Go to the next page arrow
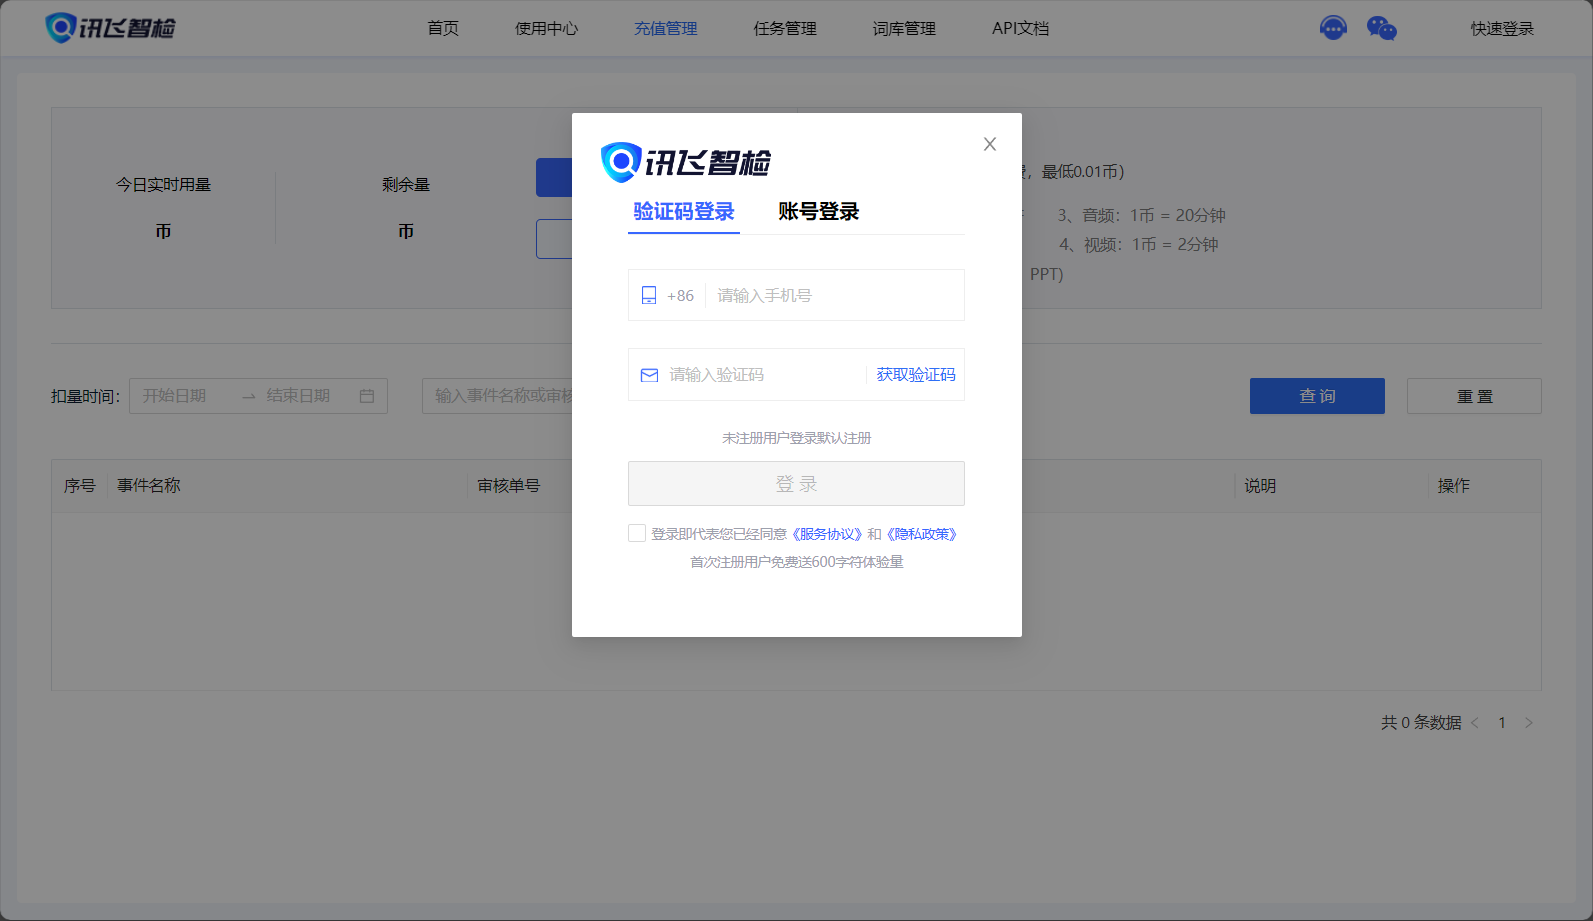The height and width of the screenshot is (921, 1593). [x=1529, y=723]
